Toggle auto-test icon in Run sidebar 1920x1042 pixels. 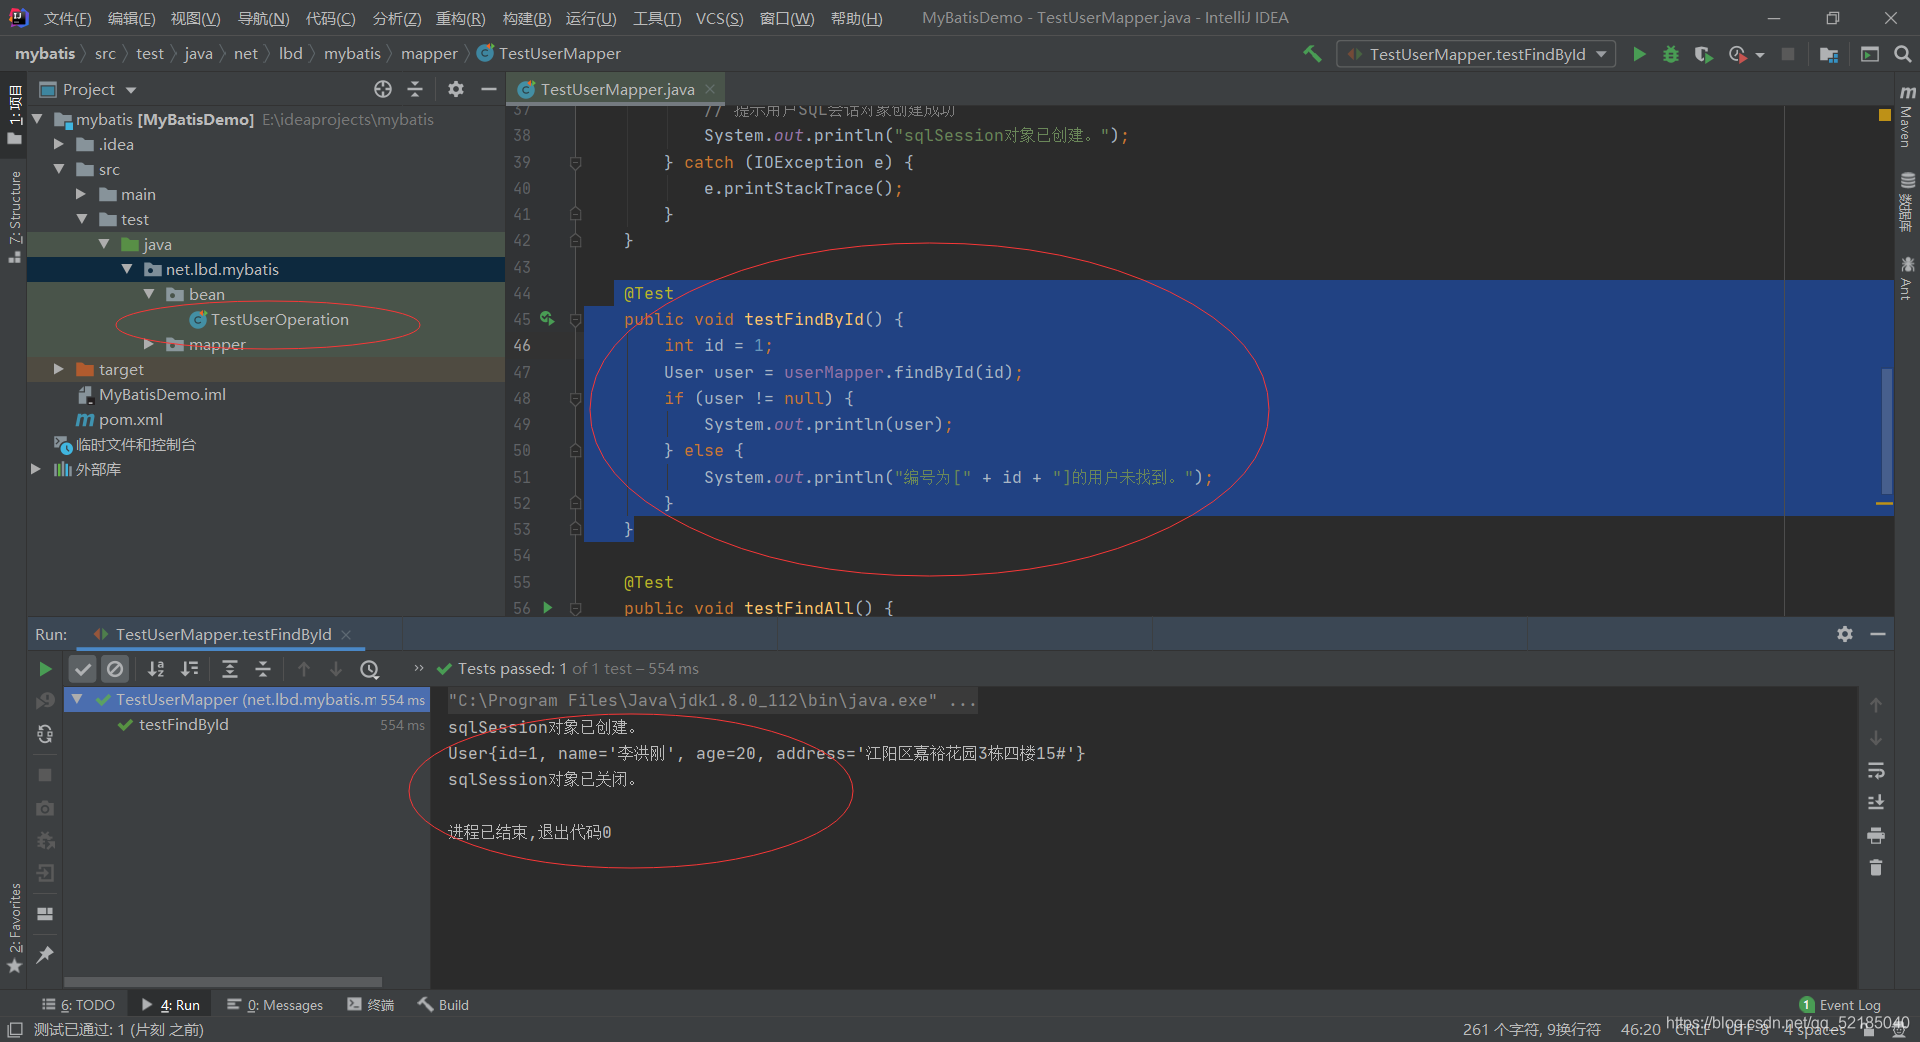click(45, 734)
